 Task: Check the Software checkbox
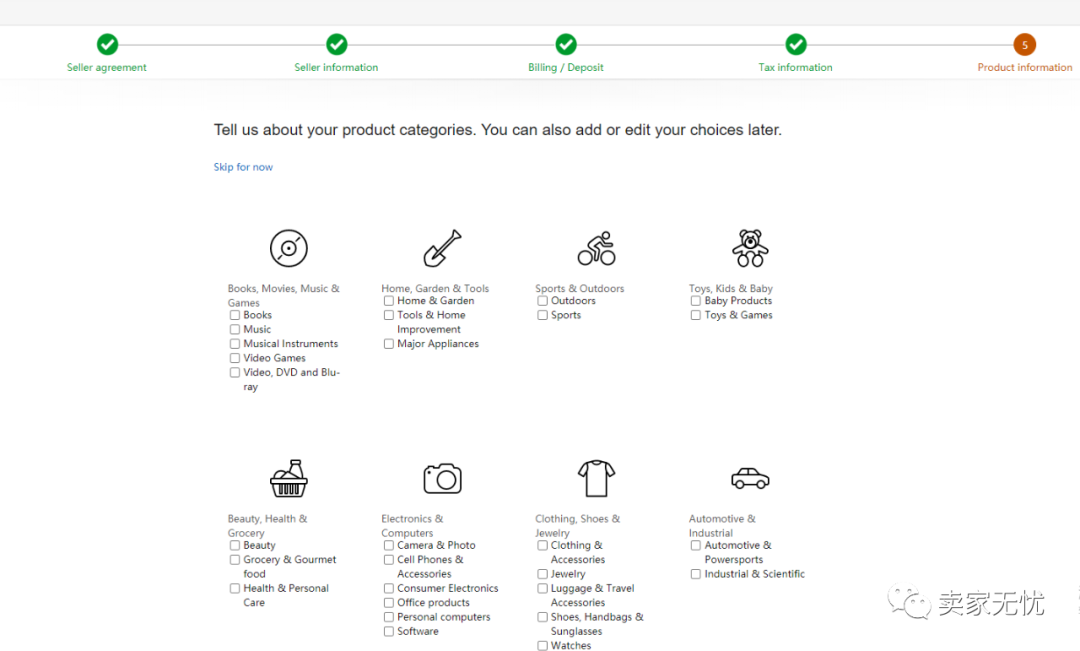(388, 631)
